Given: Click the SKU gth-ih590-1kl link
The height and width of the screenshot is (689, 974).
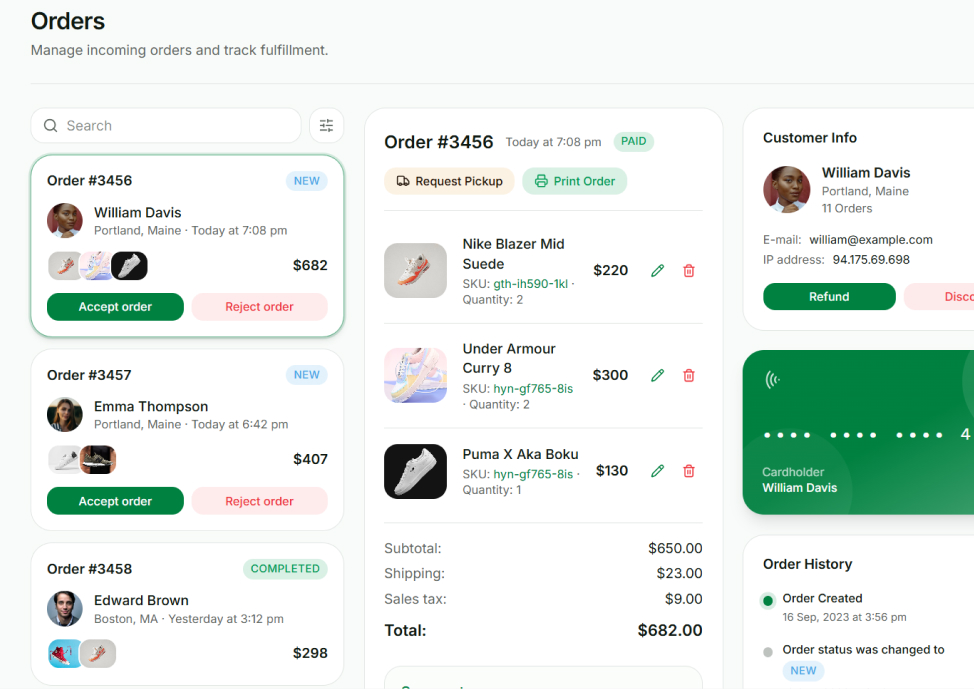Looking at the screenshot, I should click(530, 283).
